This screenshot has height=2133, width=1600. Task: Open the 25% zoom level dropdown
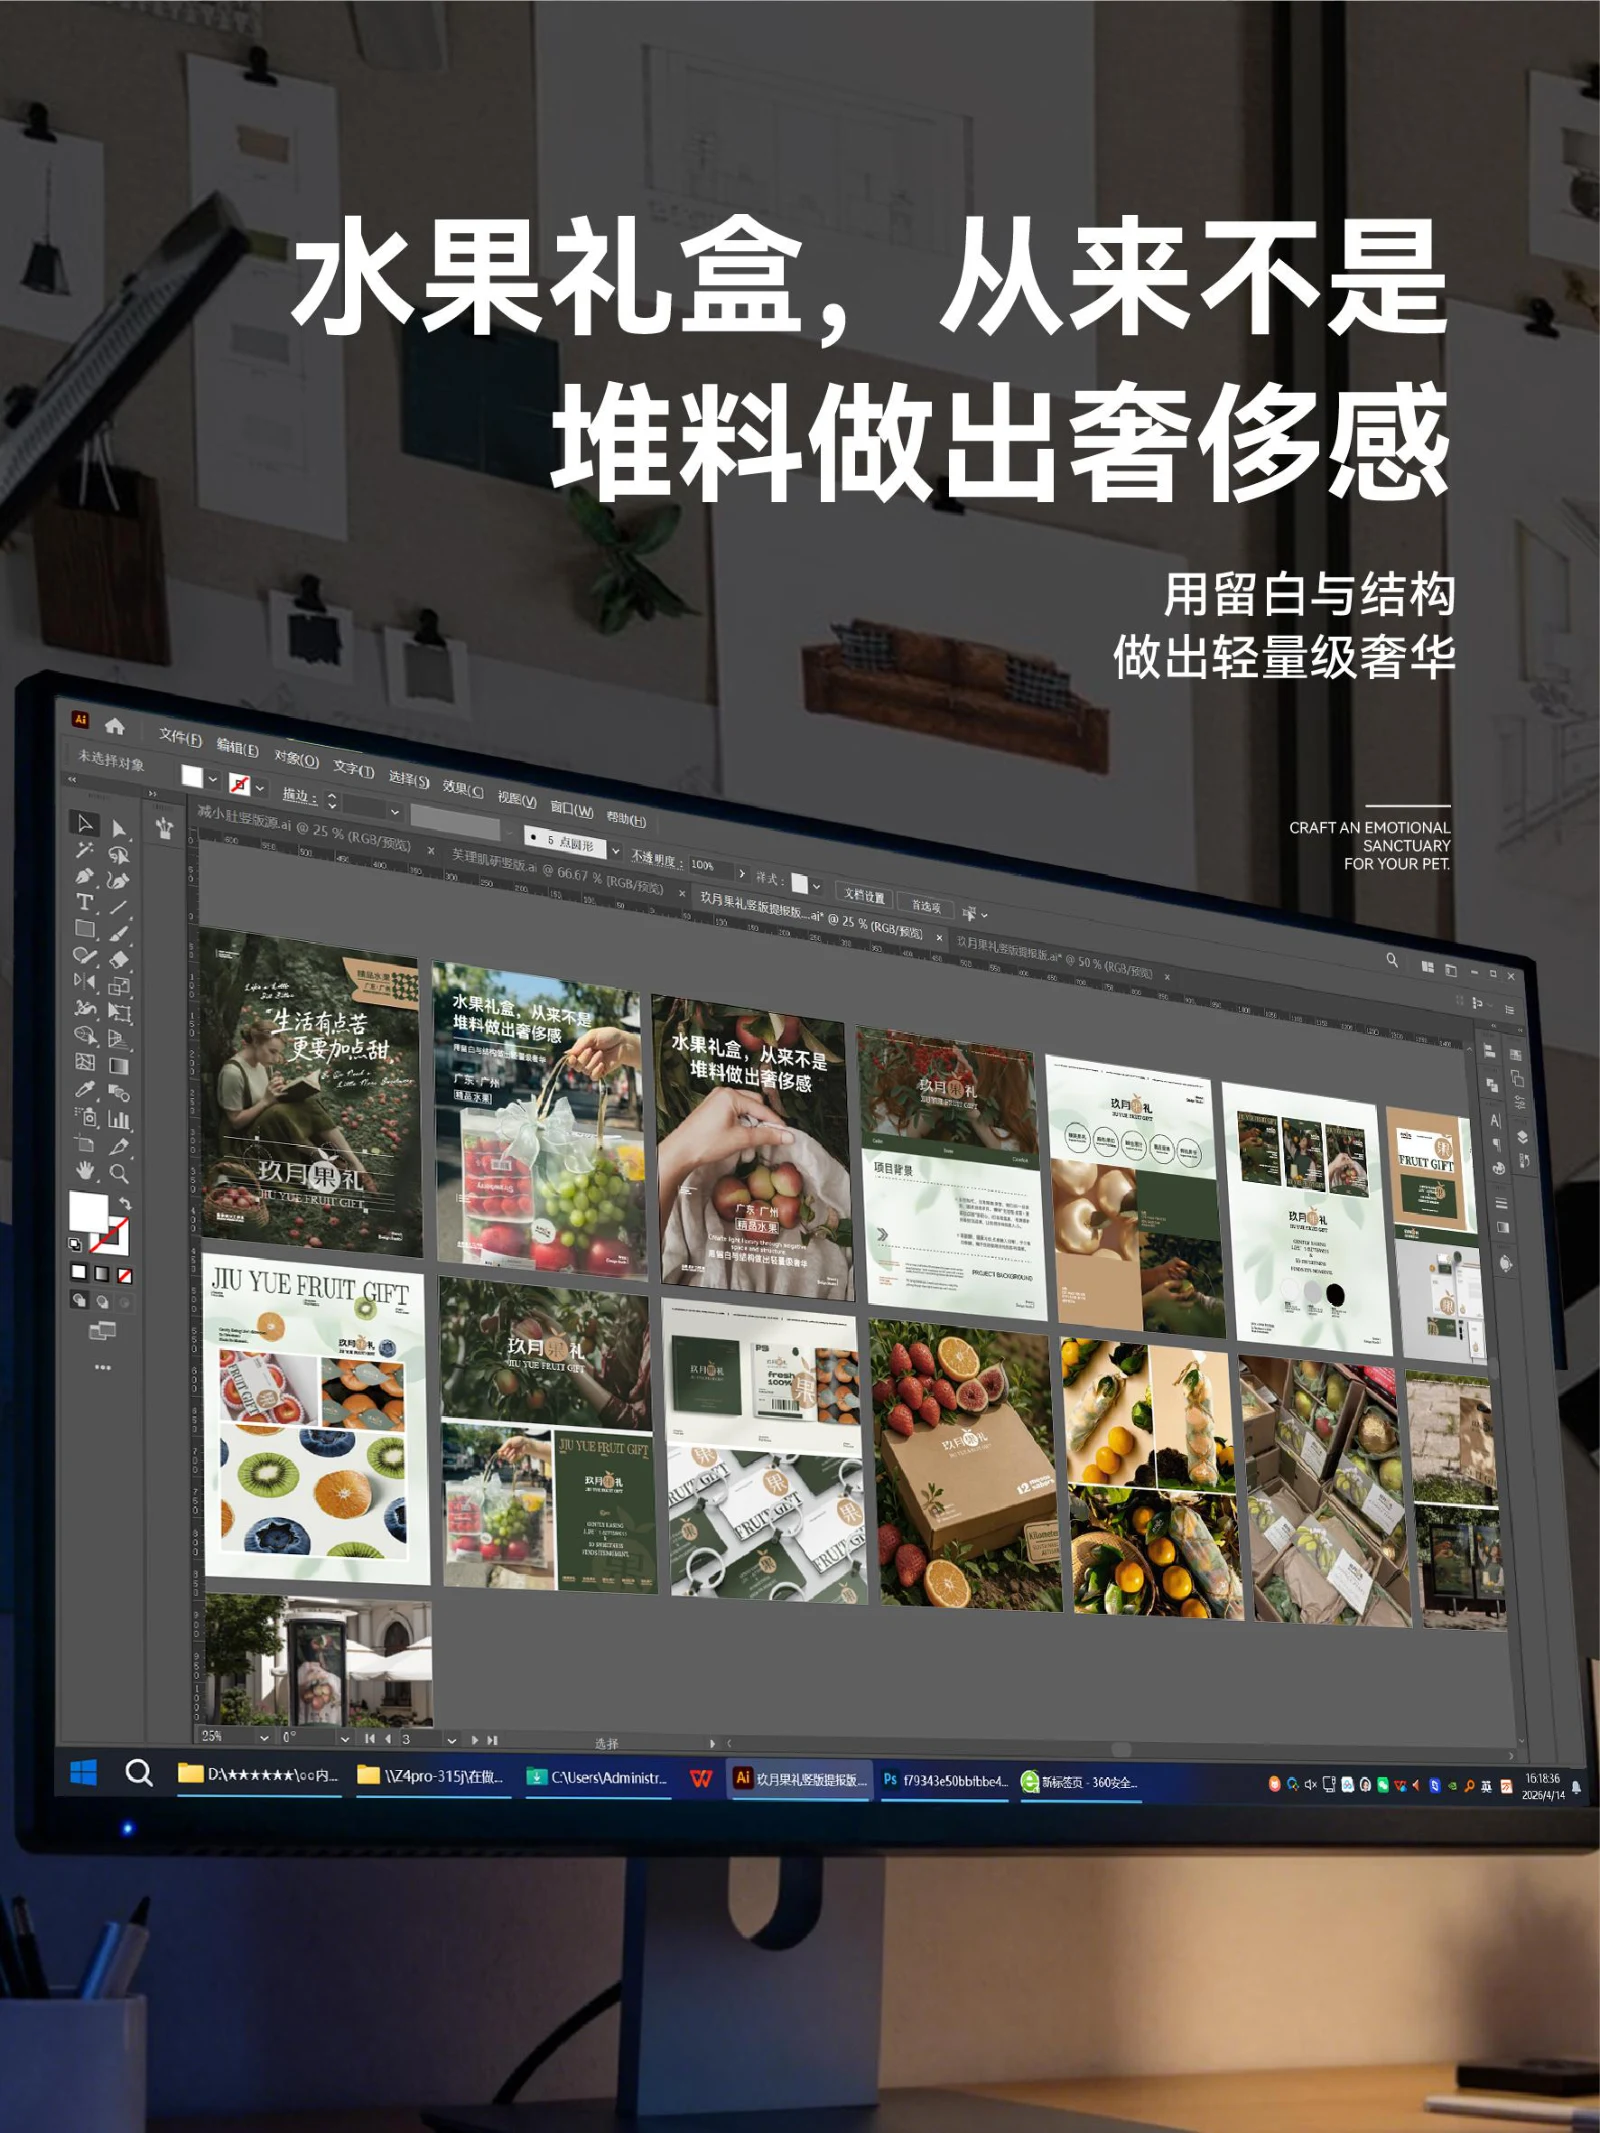264,1738
